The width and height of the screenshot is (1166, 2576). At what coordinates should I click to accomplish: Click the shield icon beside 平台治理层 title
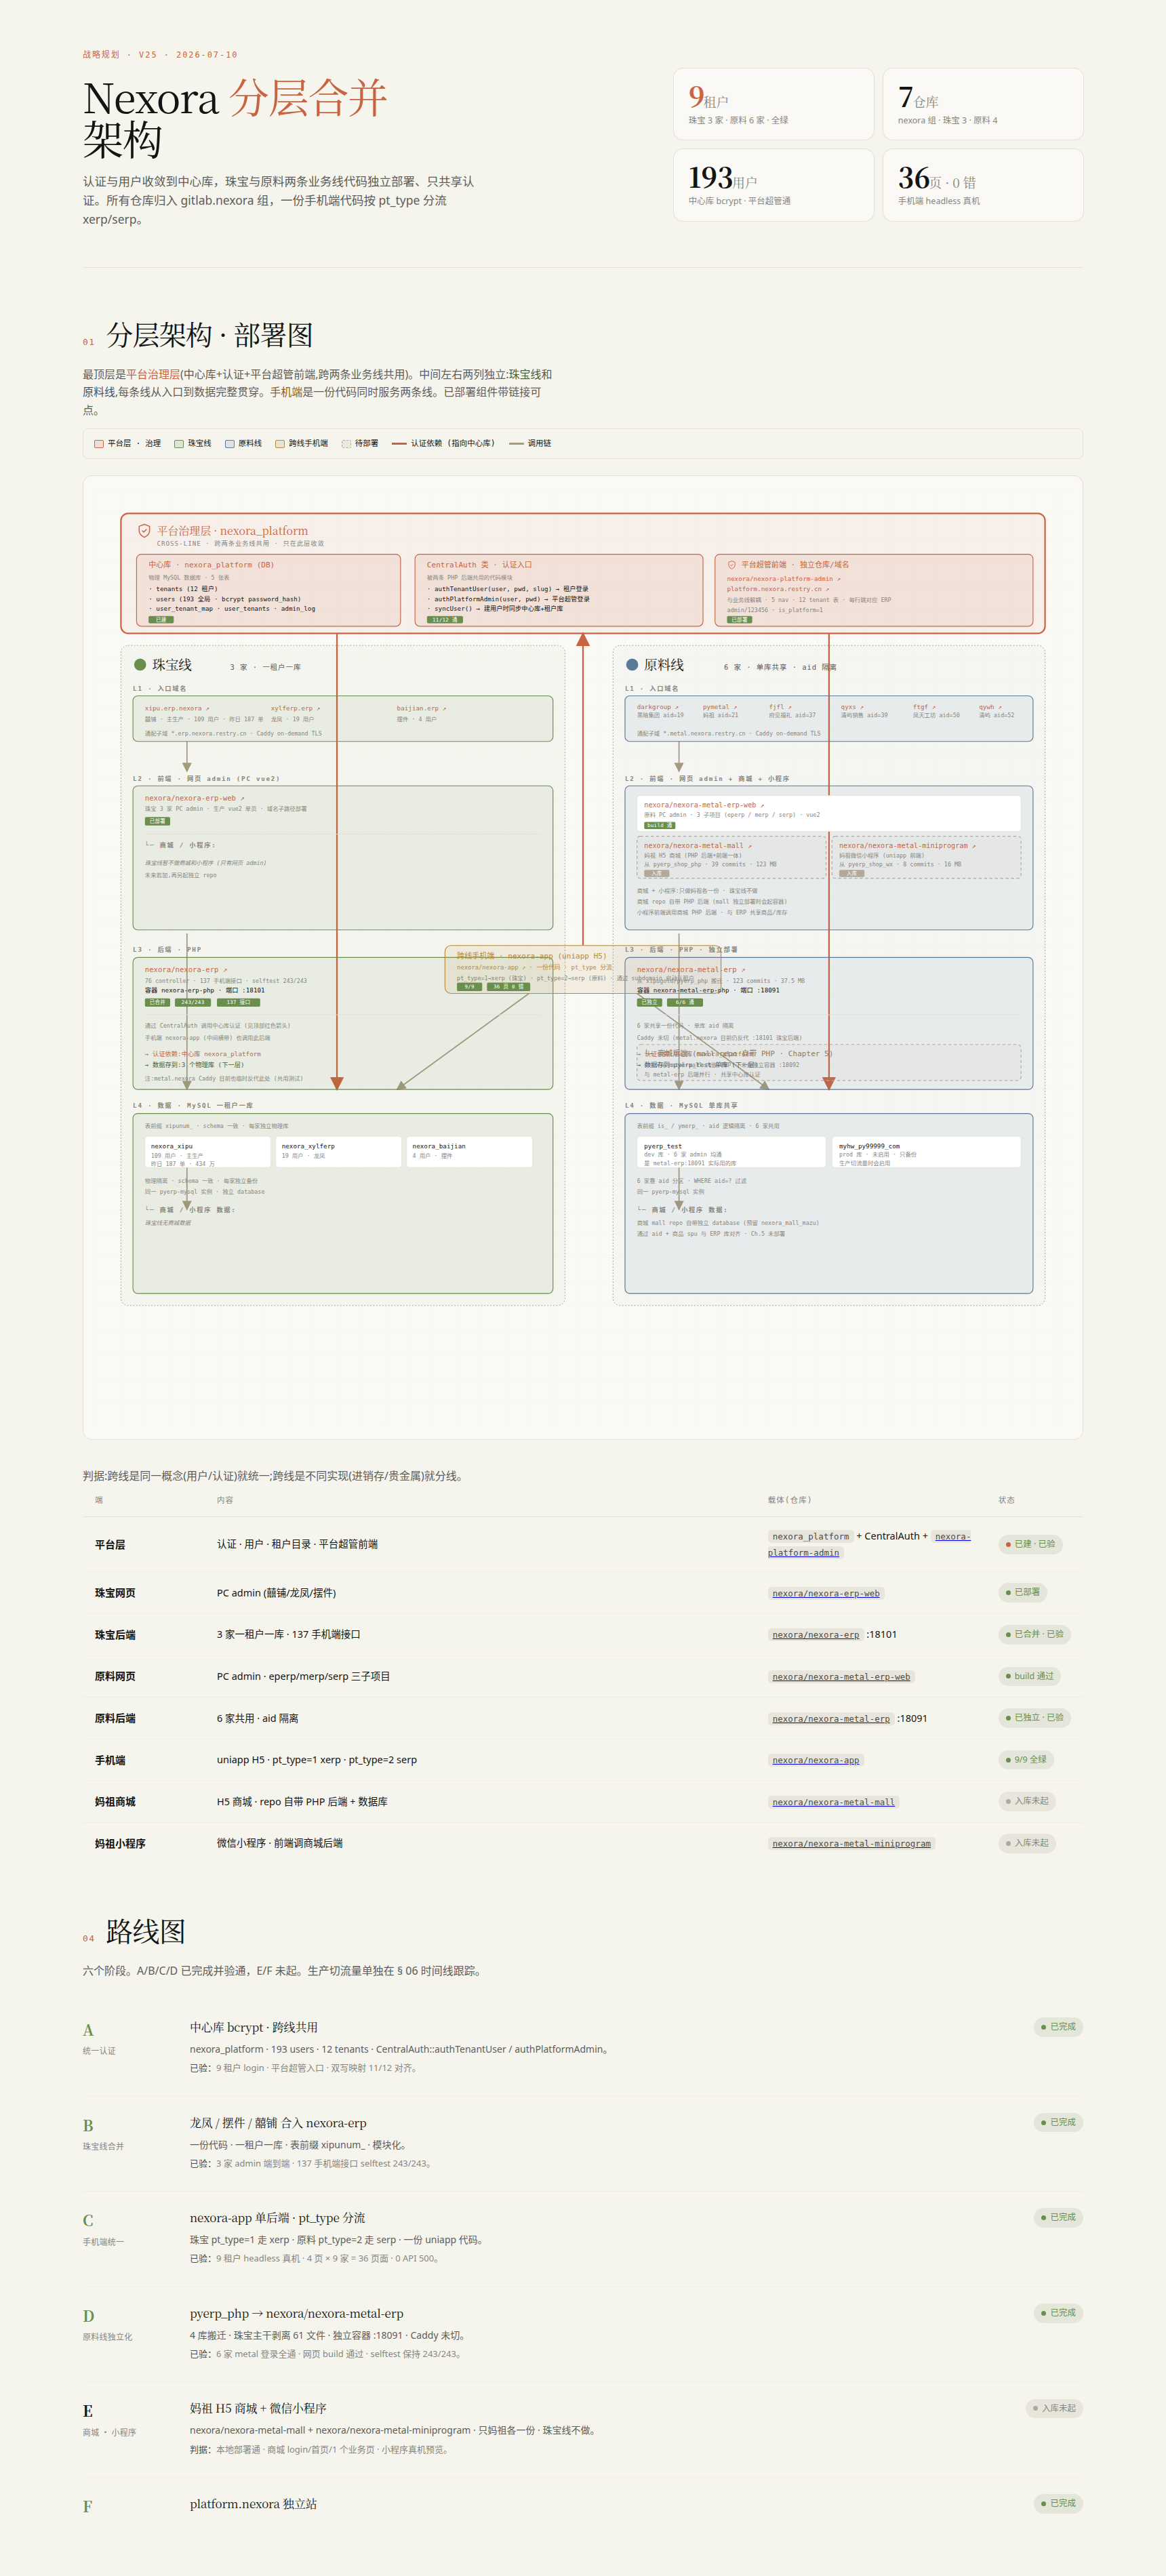[x=144, y=531]
